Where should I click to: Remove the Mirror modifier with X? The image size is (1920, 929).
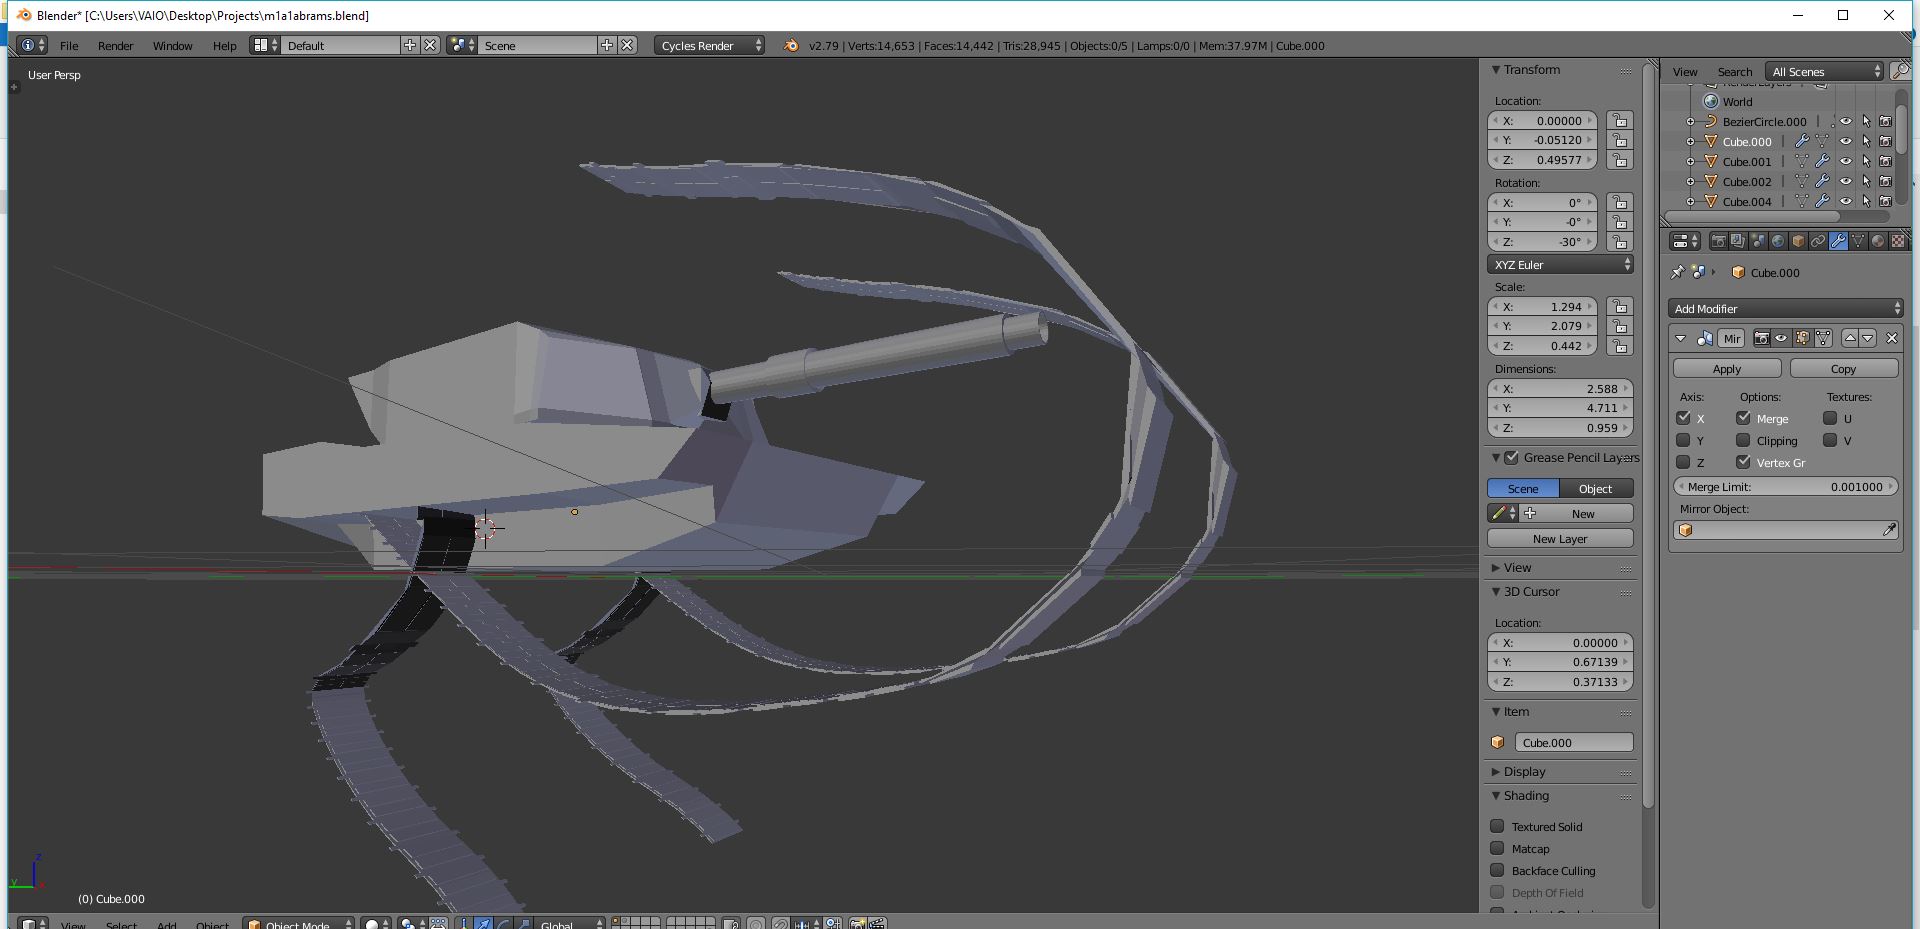(1892, 338)
